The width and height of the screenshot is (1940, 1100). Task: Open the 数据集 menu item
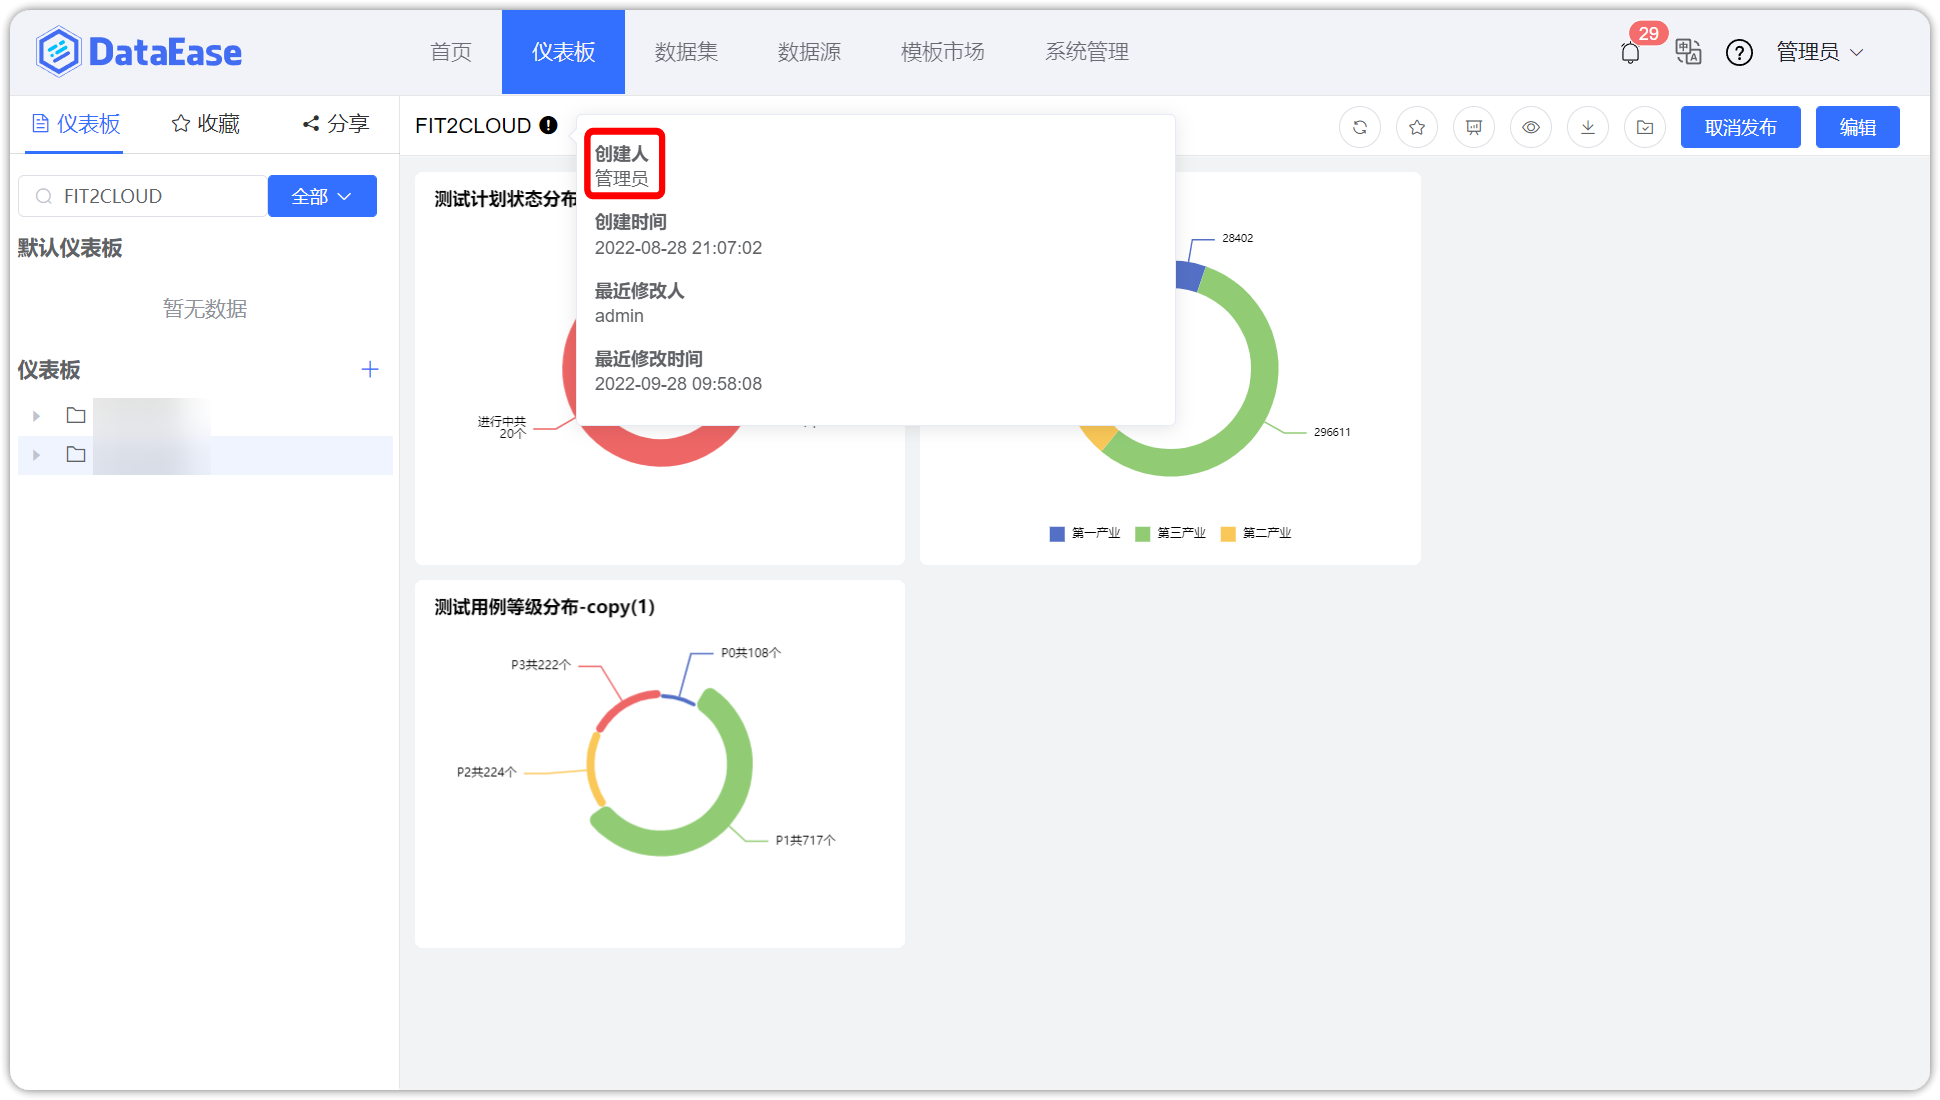pyautogui.click(x=685, y=52)
